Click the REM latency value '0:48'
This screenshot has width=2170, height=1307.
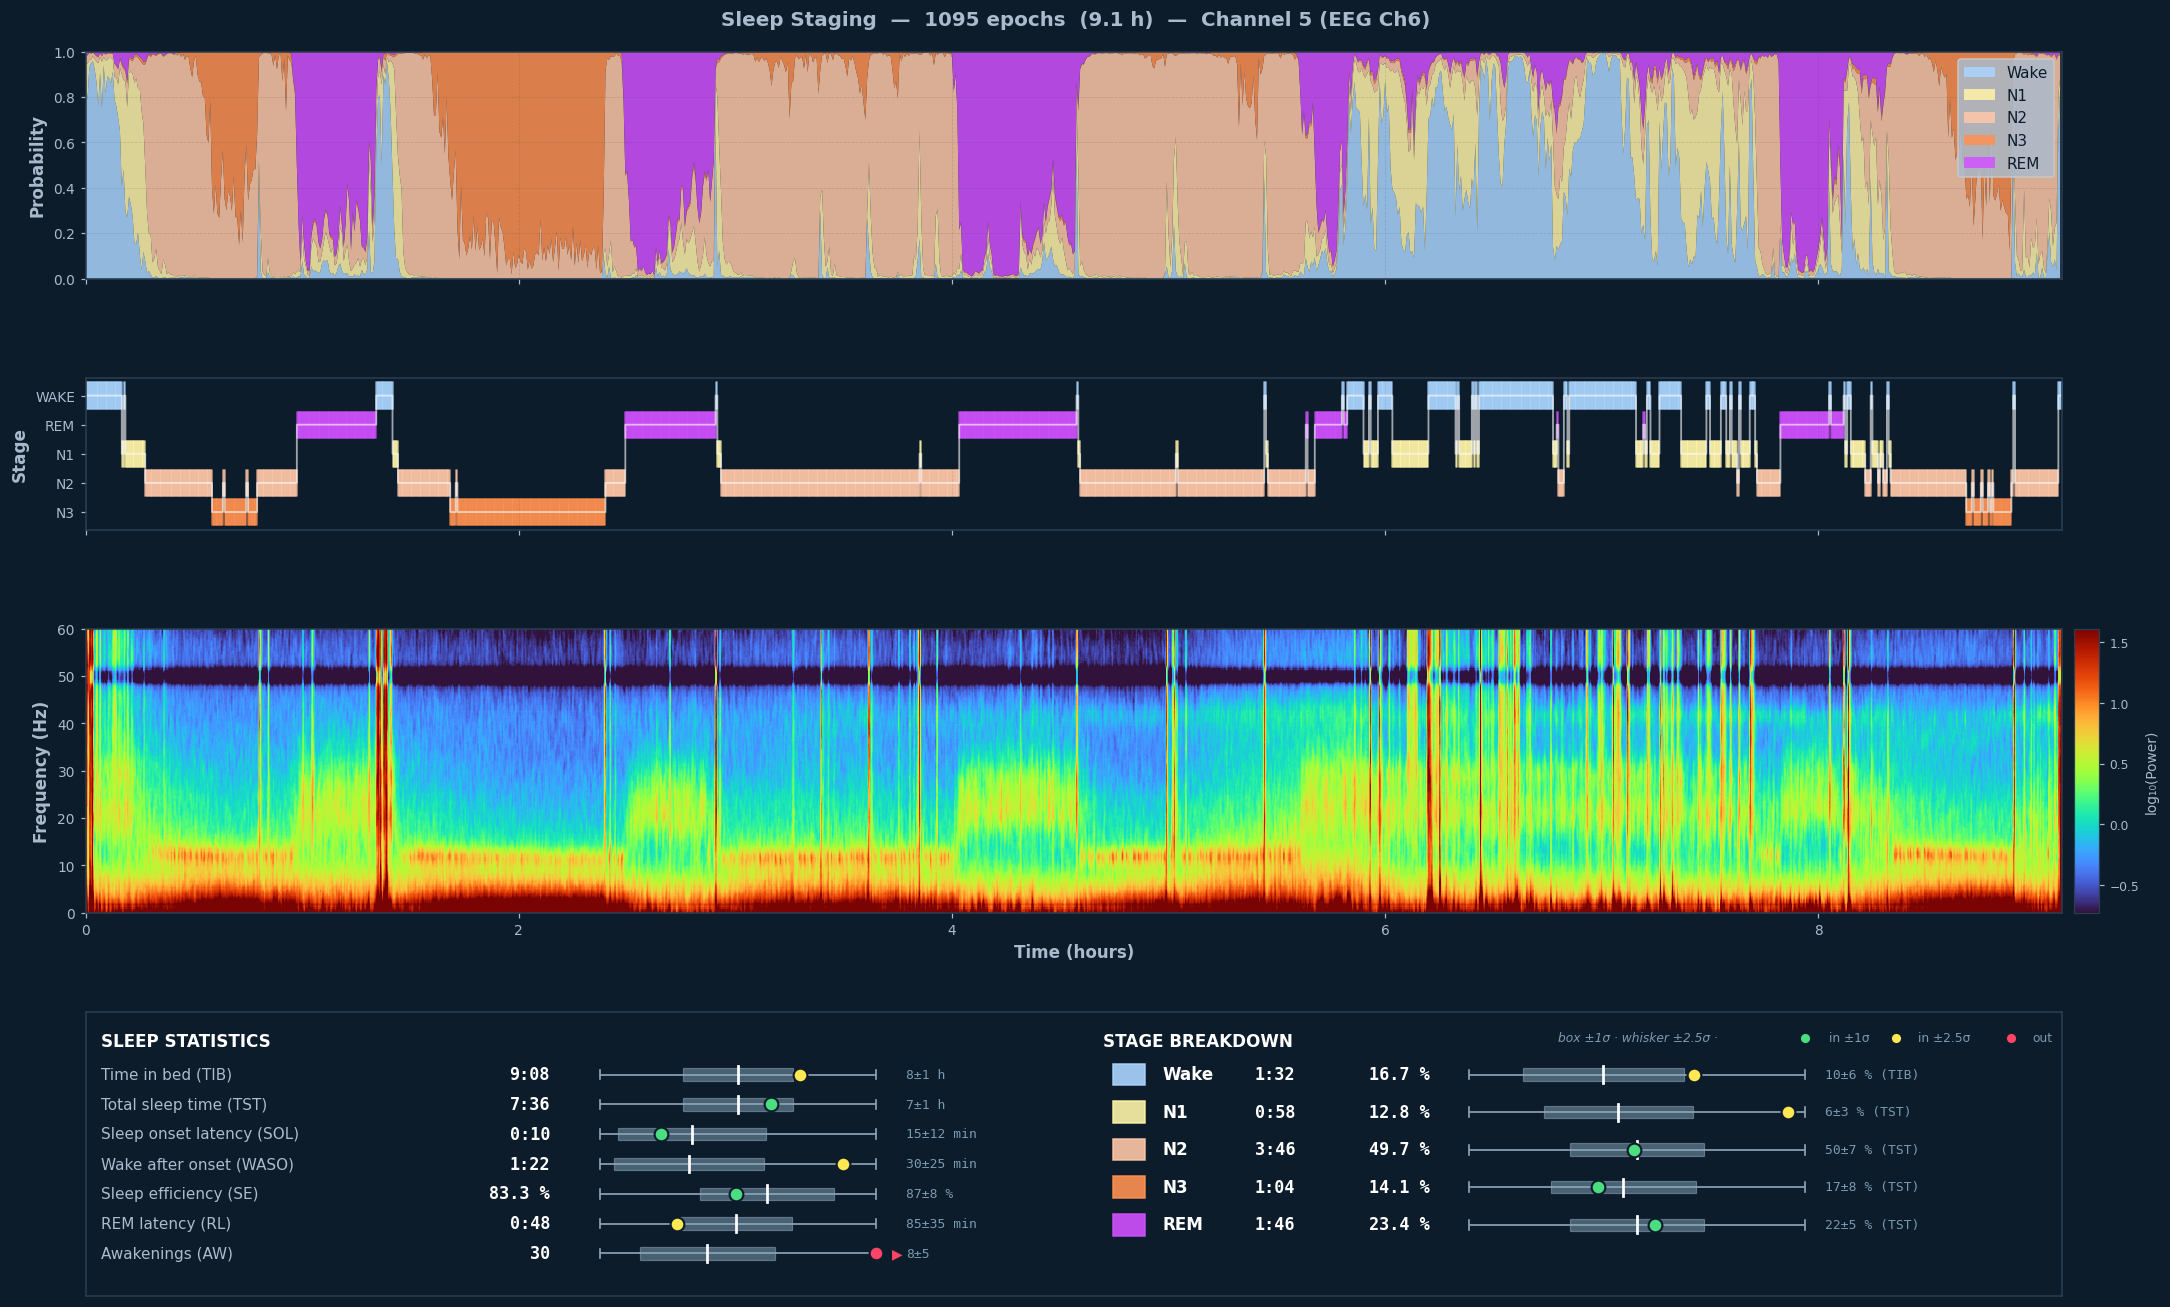coord(530,1223)
